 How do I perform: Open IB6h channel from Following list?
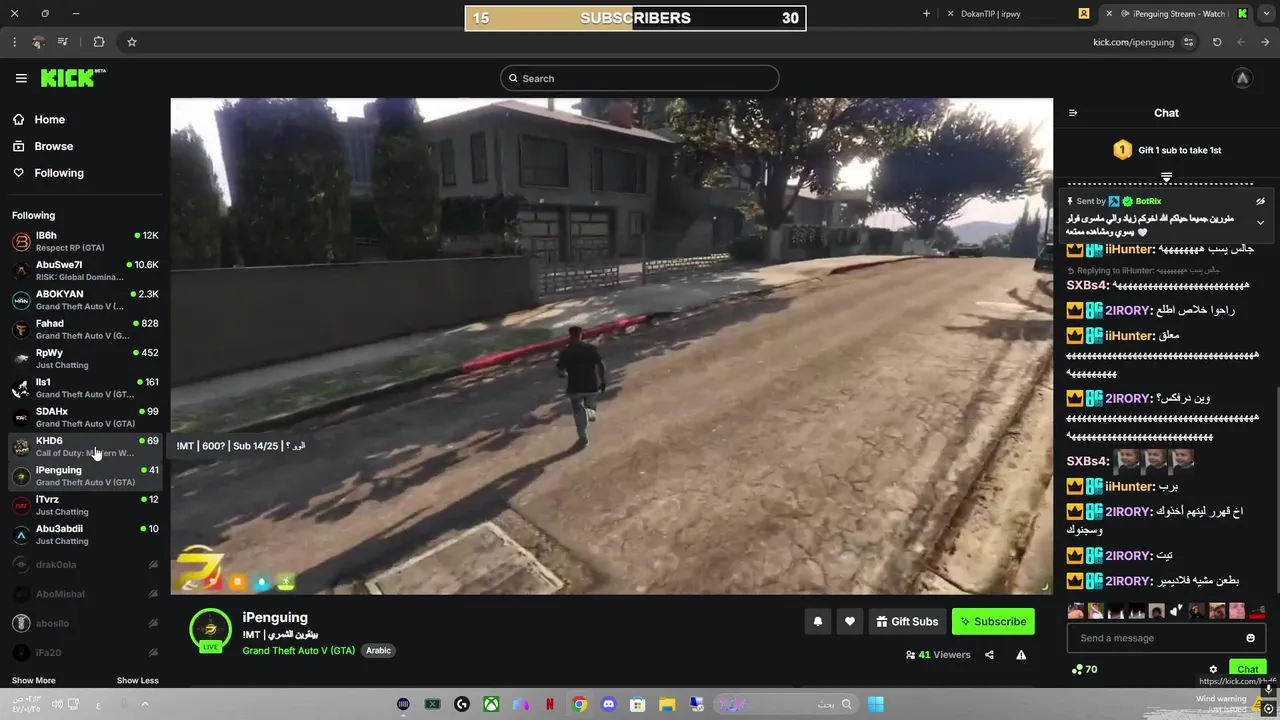coord(85,241)
